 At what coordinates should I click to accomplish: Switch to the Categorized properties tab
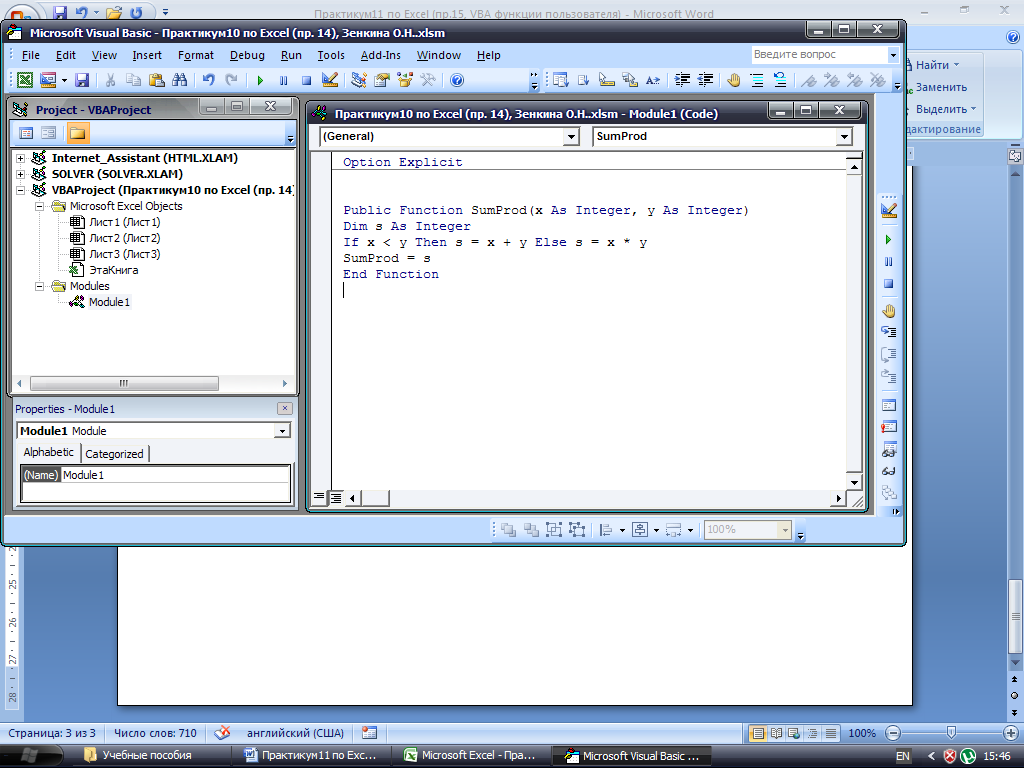coord(114,454)
